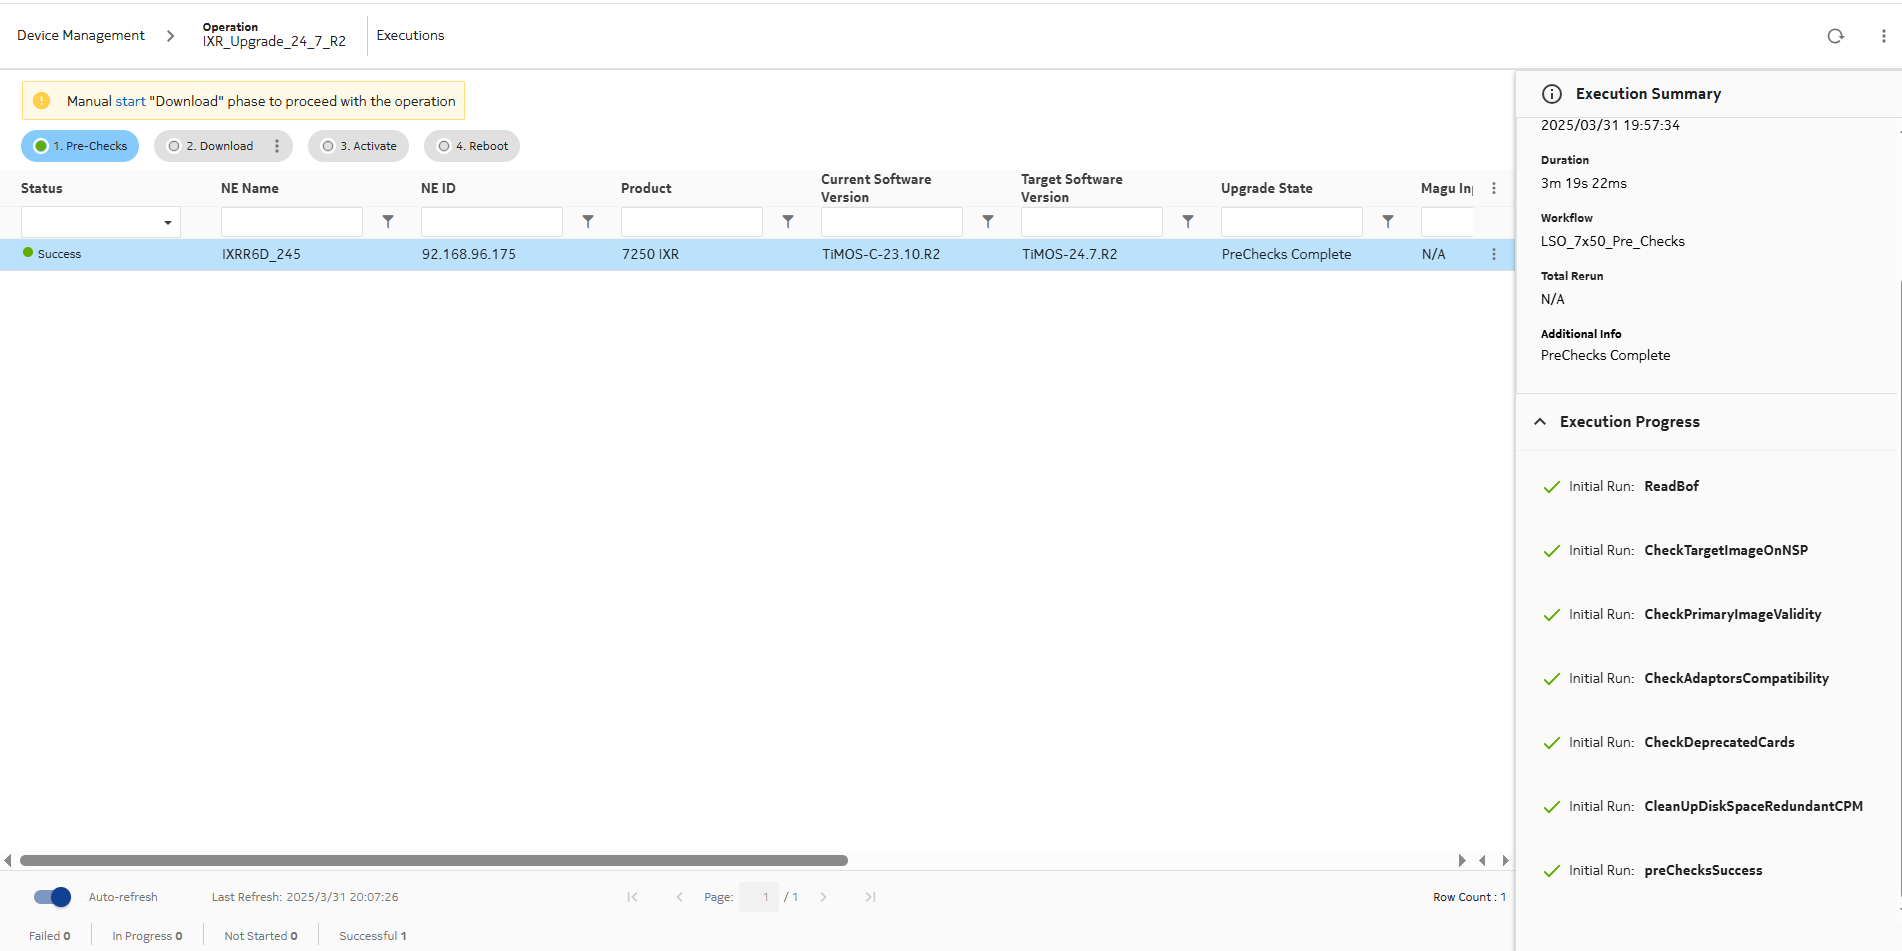
Task: Select the 2. Download phase
Action: coord(213,146)
